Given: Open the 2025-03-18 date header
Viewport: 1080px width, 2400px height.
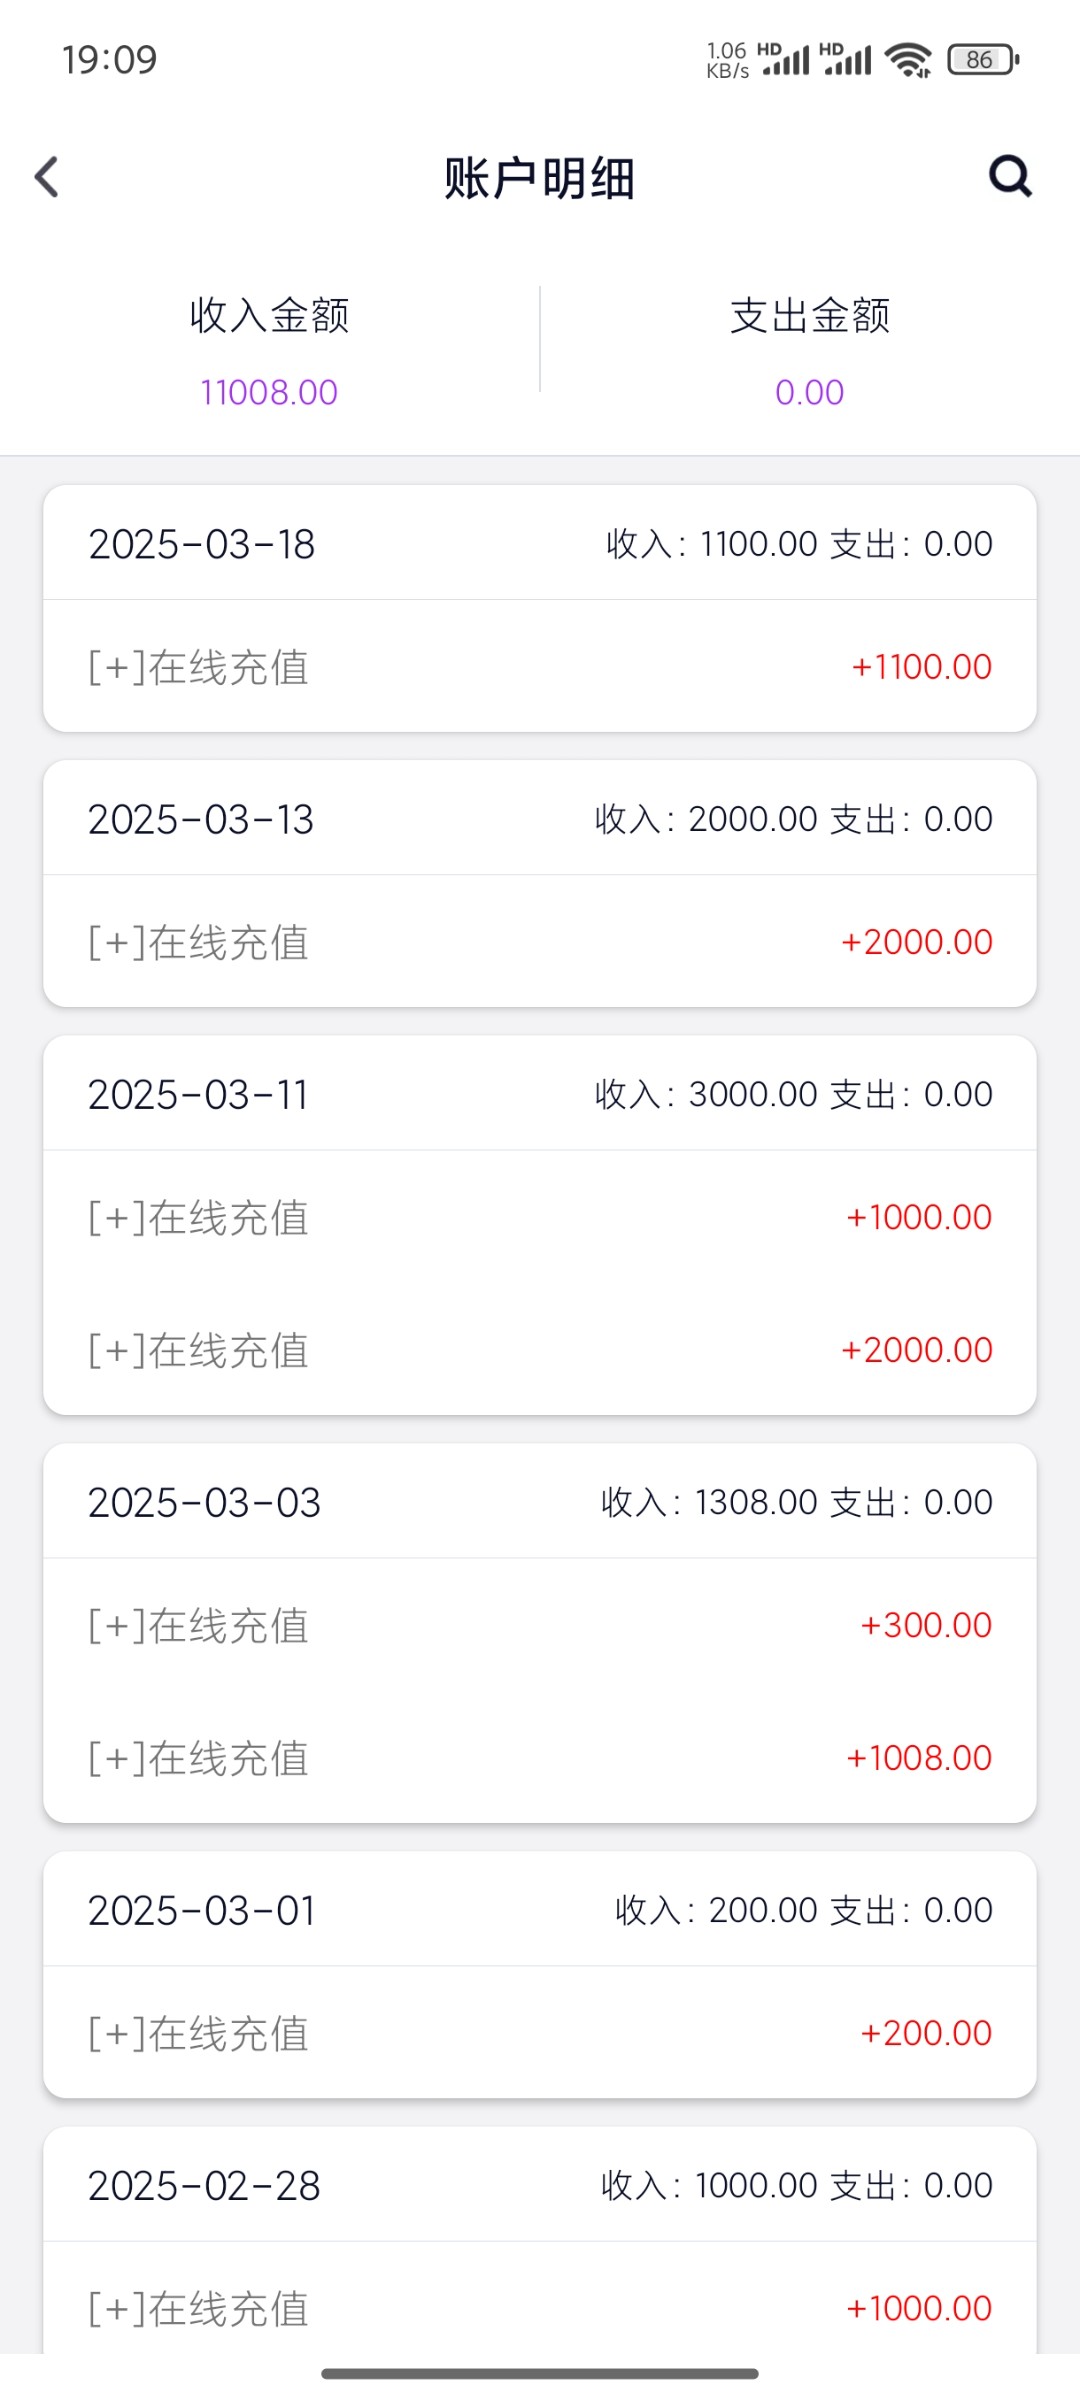Looking at the screenshot, I should point(202,544).
